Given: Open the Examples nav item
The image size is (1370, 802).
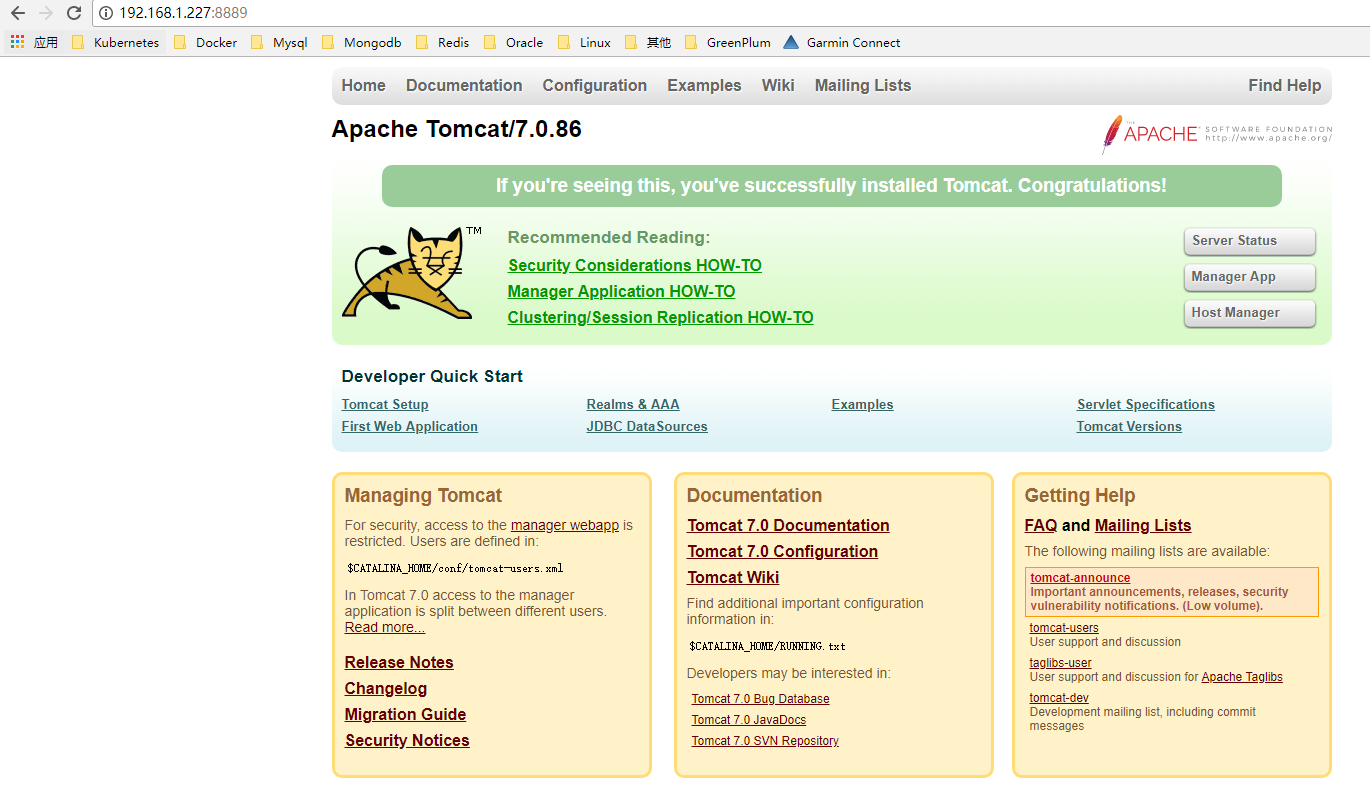Looking at the screenshot, I should pos(704,86).
